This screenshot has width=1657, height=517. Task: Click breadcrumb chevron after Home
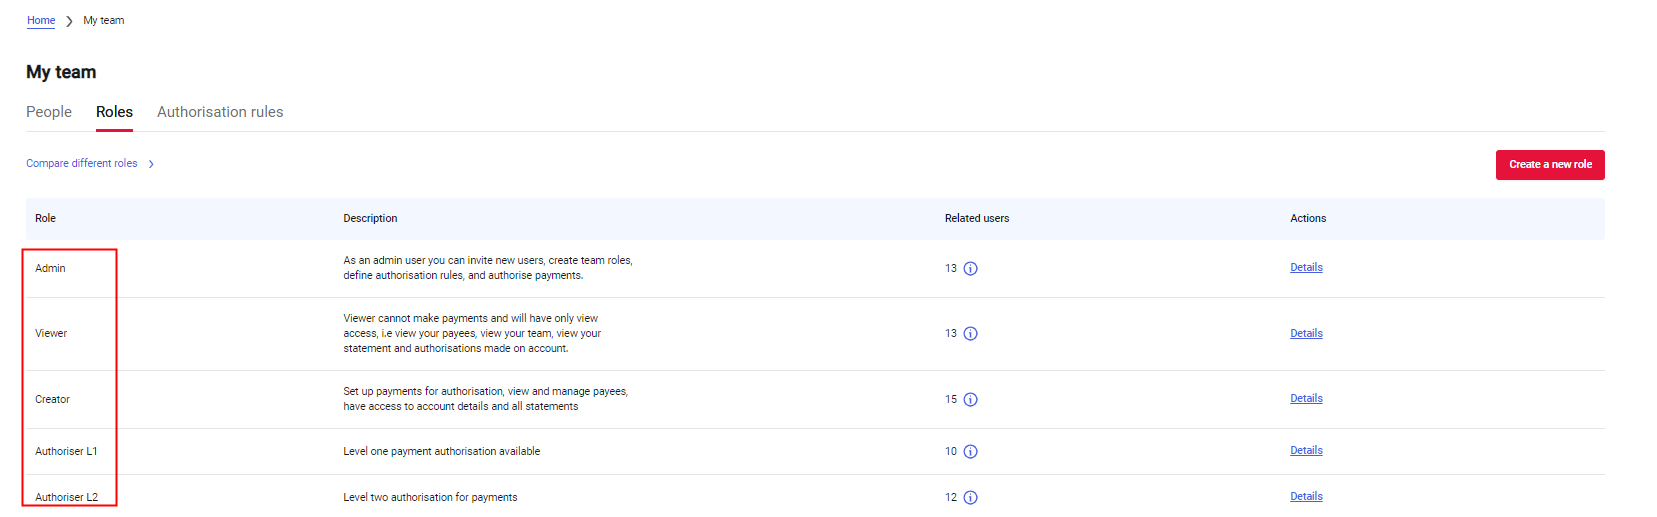point(69,21)
